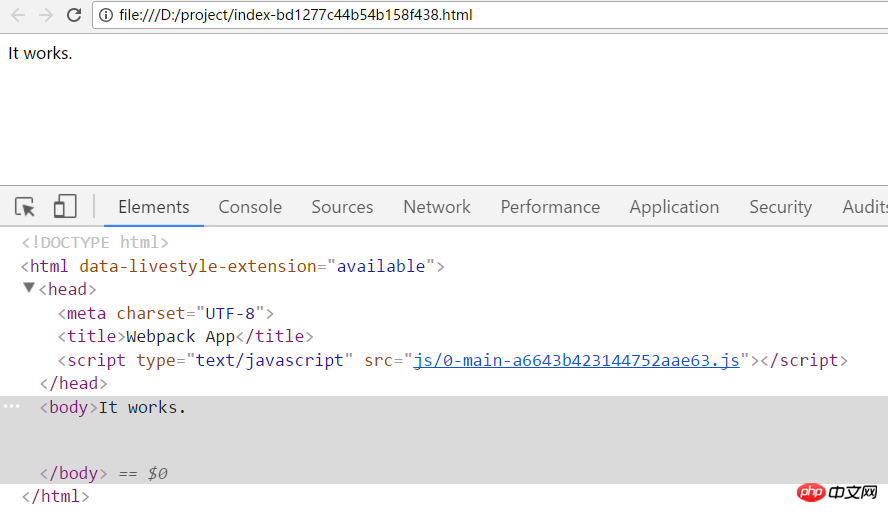This screenshot has height=512, width=888.
Task: Click the "available" attribute value
Action: [381, 266]
